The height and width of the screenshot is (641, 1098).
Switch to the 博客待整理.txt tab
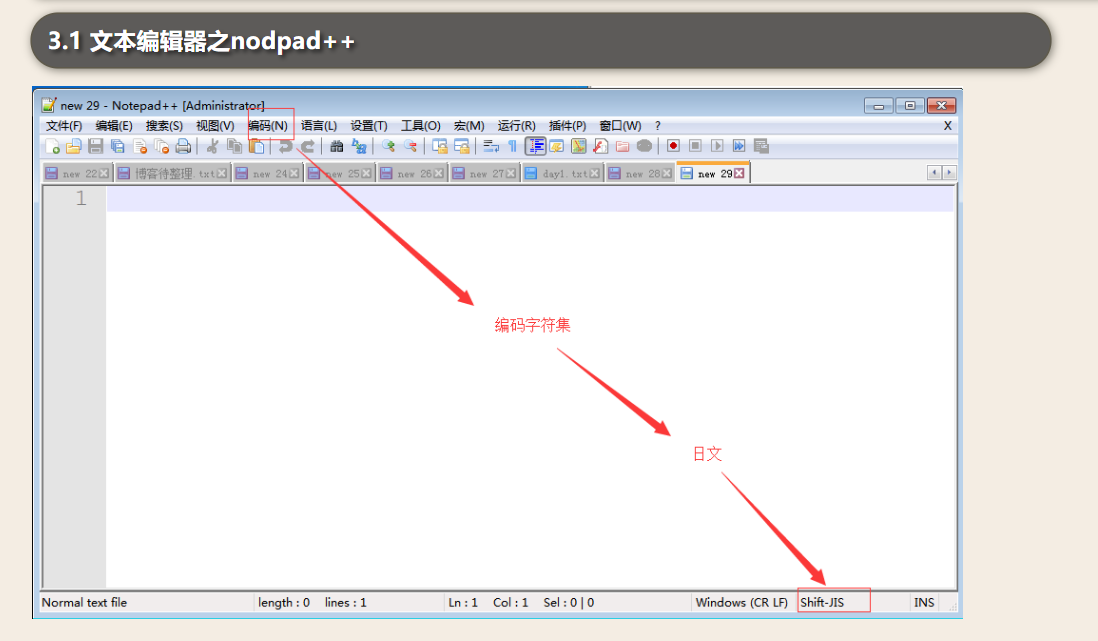point(172,174)
